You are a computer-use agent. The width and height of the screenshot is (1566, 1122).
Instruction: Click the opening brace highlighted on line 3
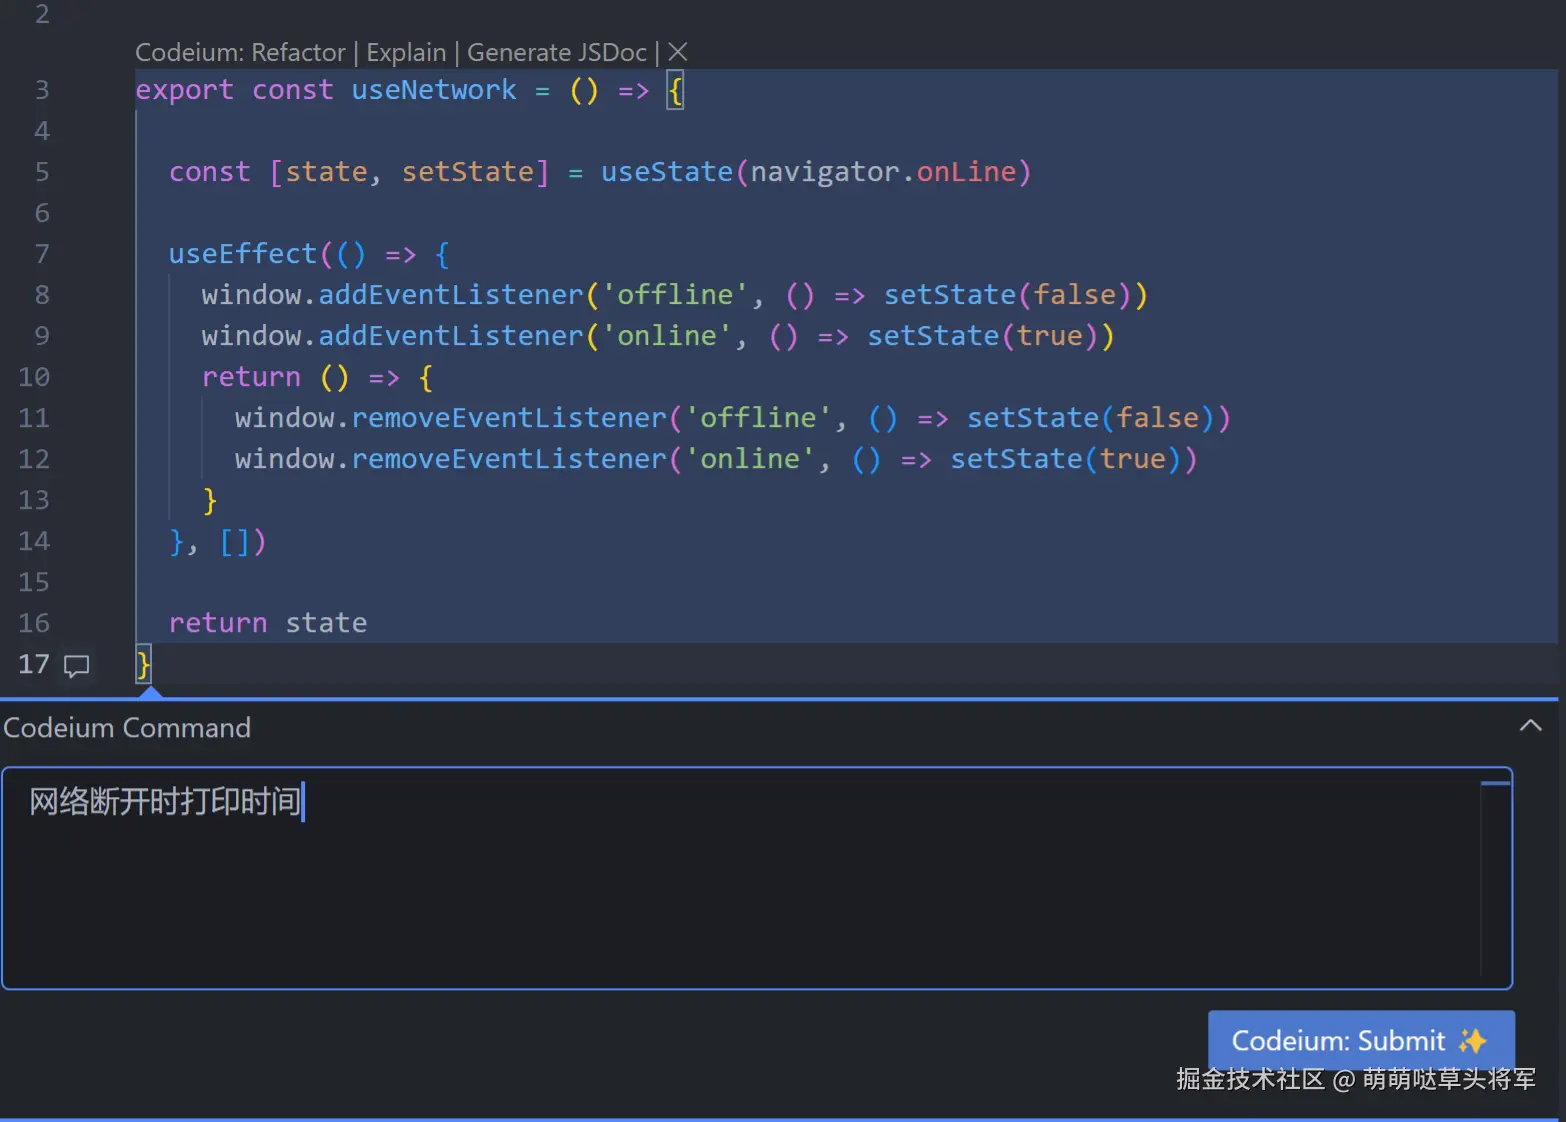(676, 91)
